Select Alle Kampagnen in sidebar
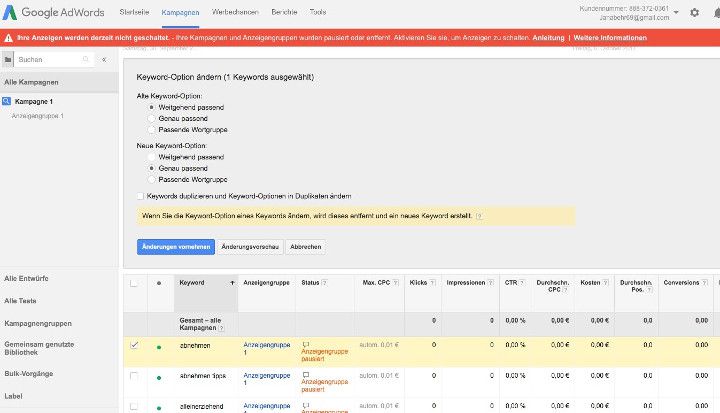Screen dimensions: 720x413 [x=59, y=82]
